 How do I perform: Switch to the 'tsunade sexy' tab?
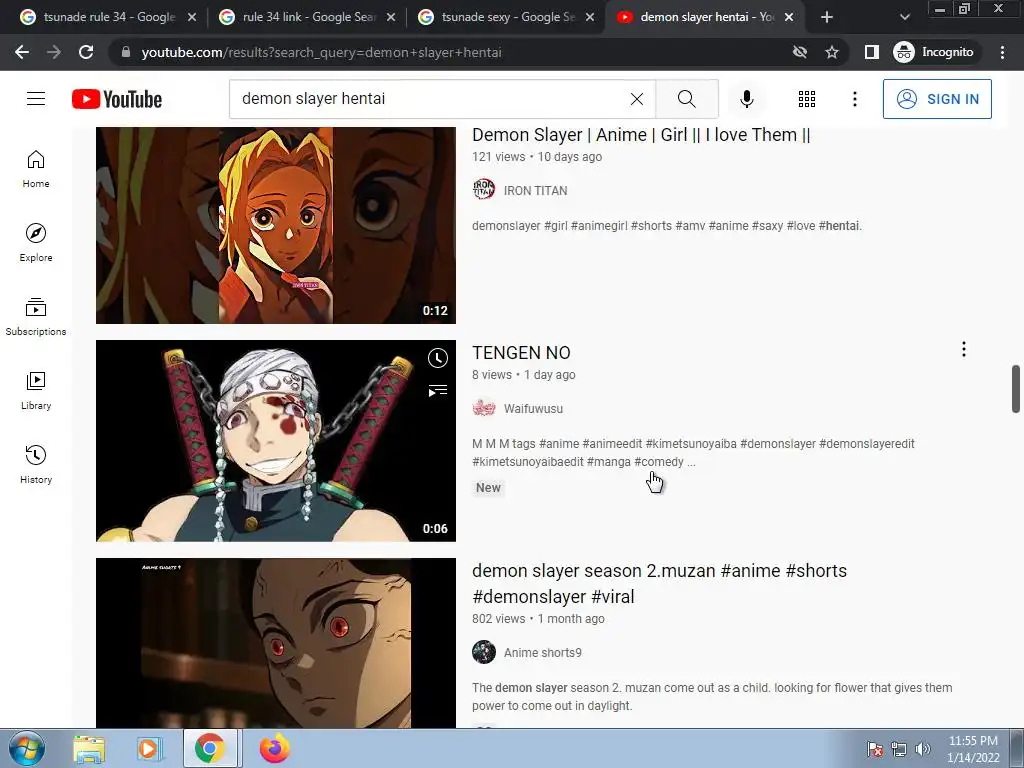click(x=507, y=17)
